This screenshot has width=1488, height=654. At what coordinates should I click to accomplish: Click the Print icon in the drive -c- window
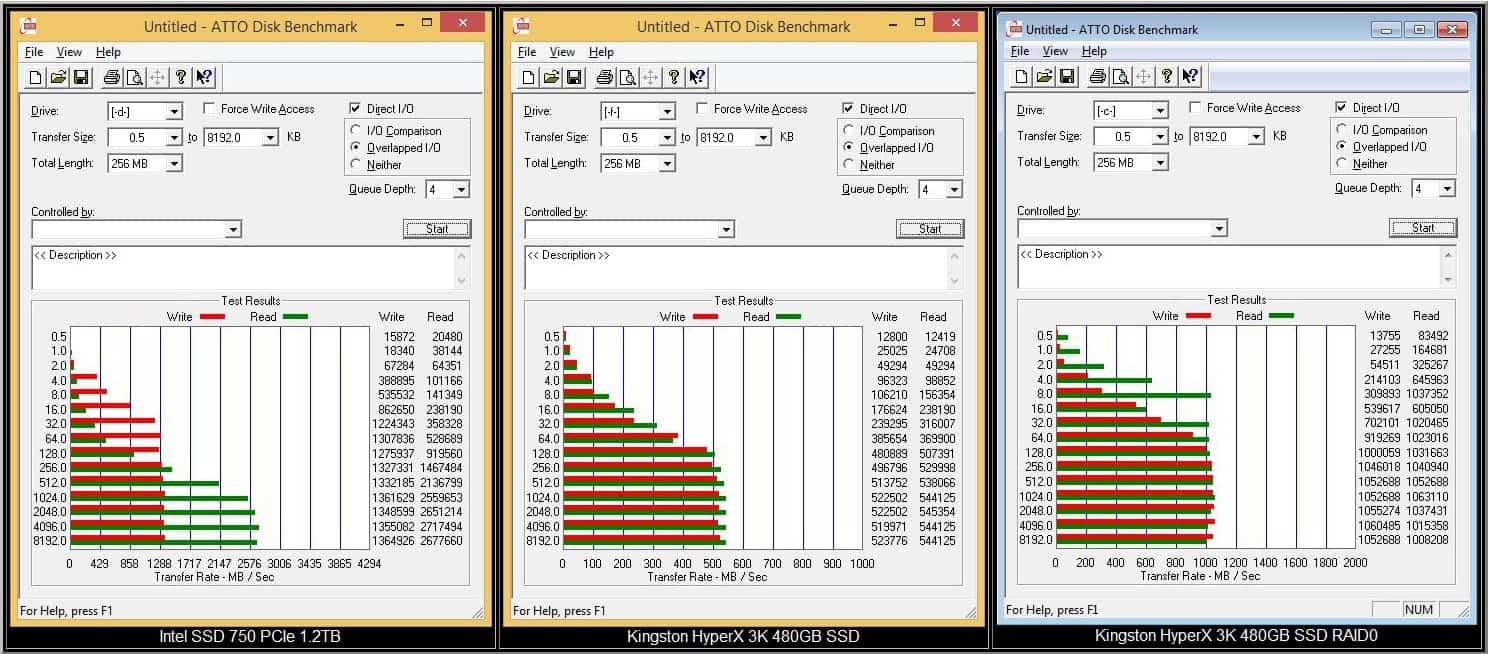(x=1097, y=77)
